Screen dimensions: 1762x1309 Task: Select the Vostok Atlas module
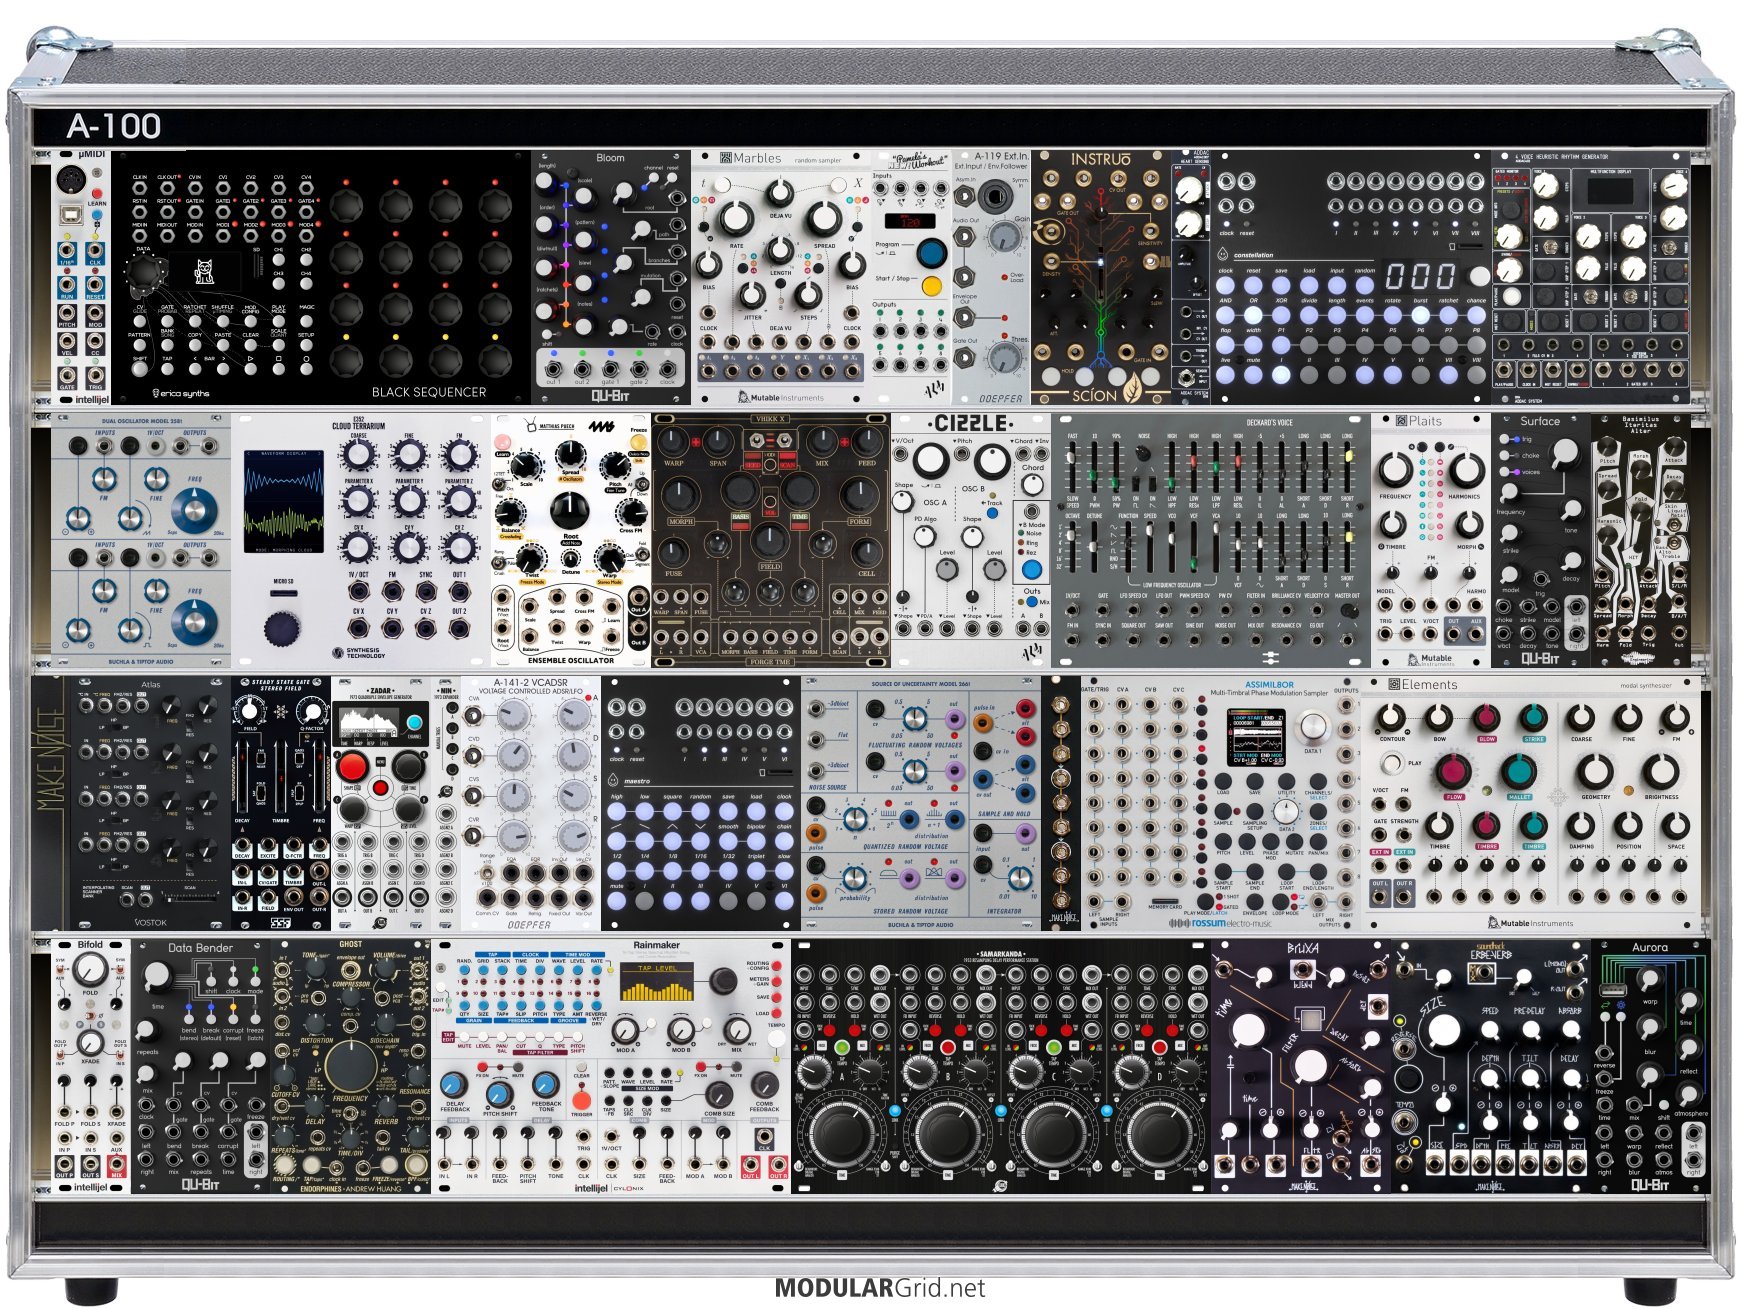[150, 804]
